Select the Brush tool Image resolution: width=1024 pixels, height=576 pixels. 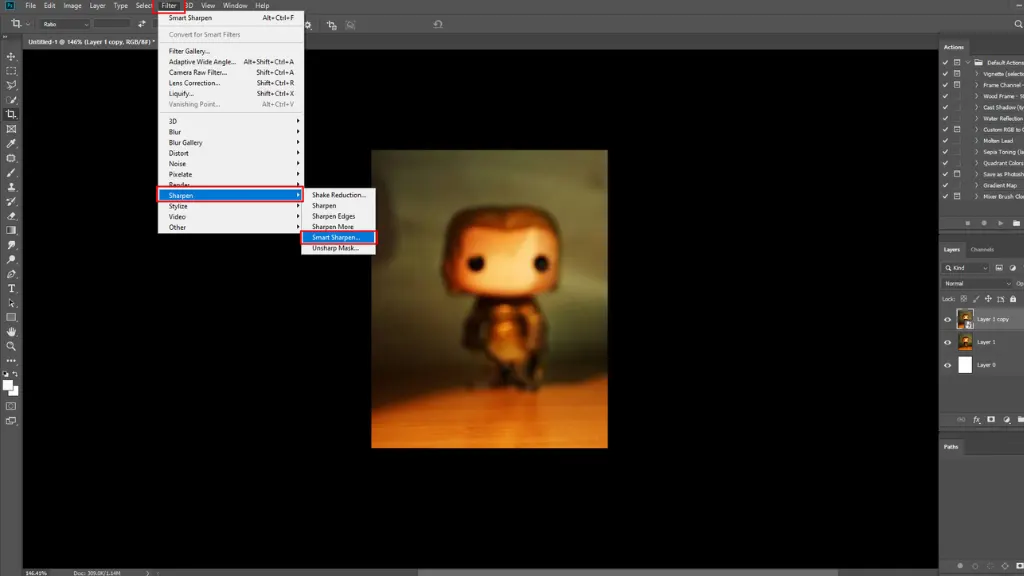point(11,173)
